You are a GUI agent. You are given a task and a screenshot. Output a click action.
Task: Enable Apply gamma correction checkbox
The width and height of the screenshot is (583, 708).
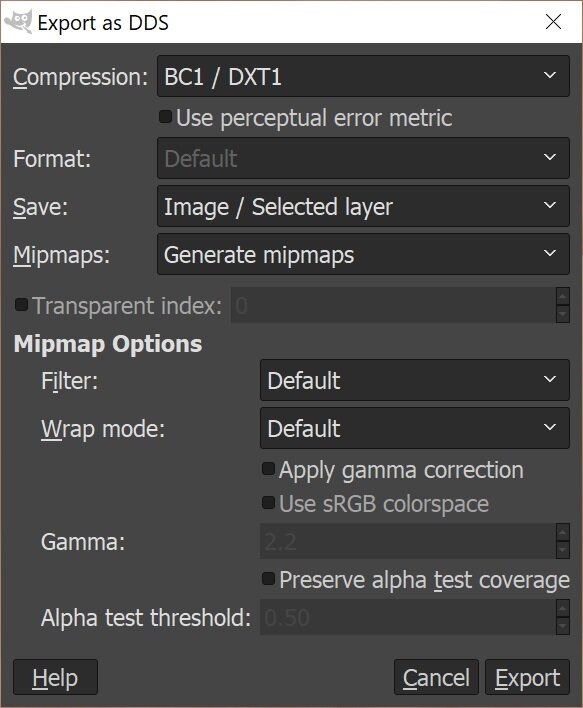[x=268, y=469]
